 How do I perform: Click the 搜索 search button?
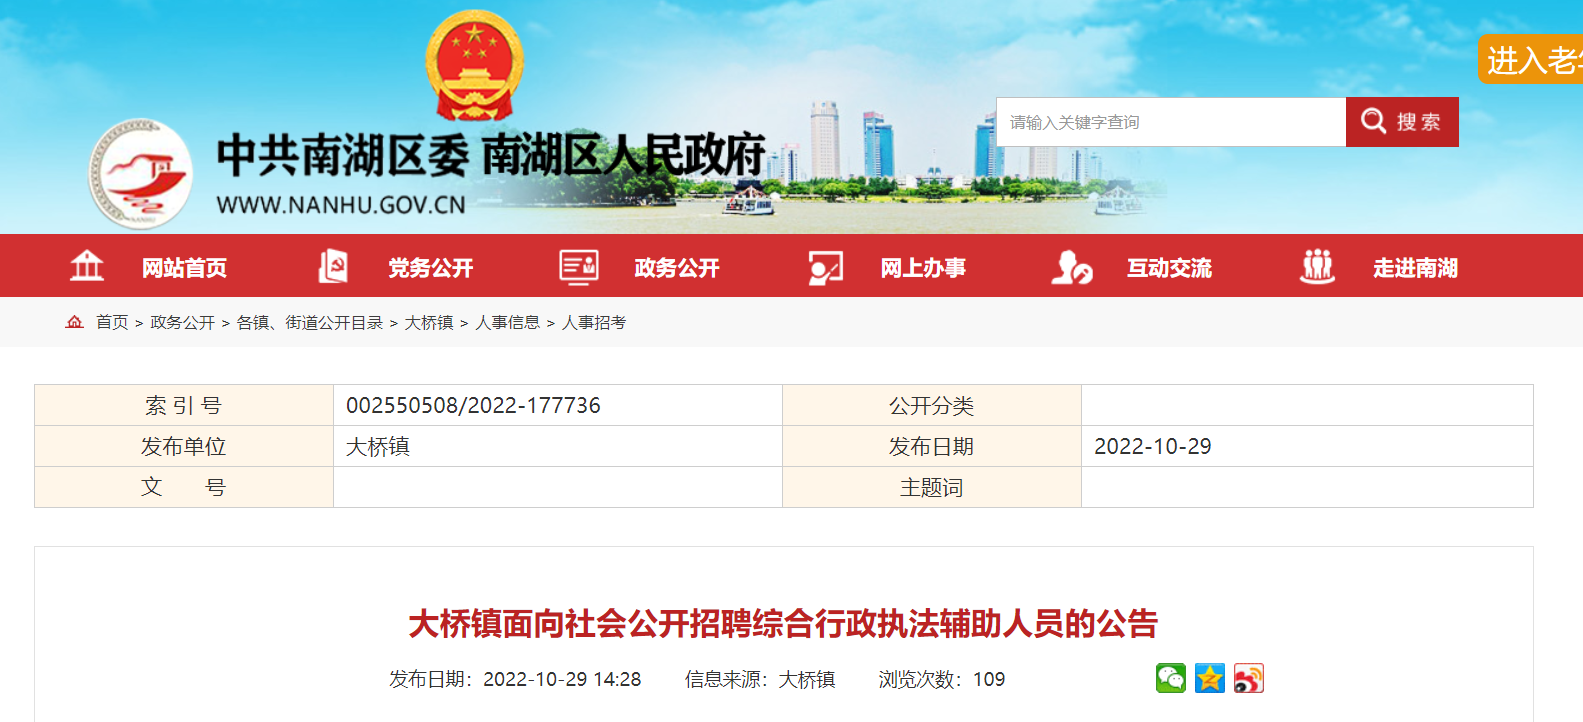pos(1402,122)
